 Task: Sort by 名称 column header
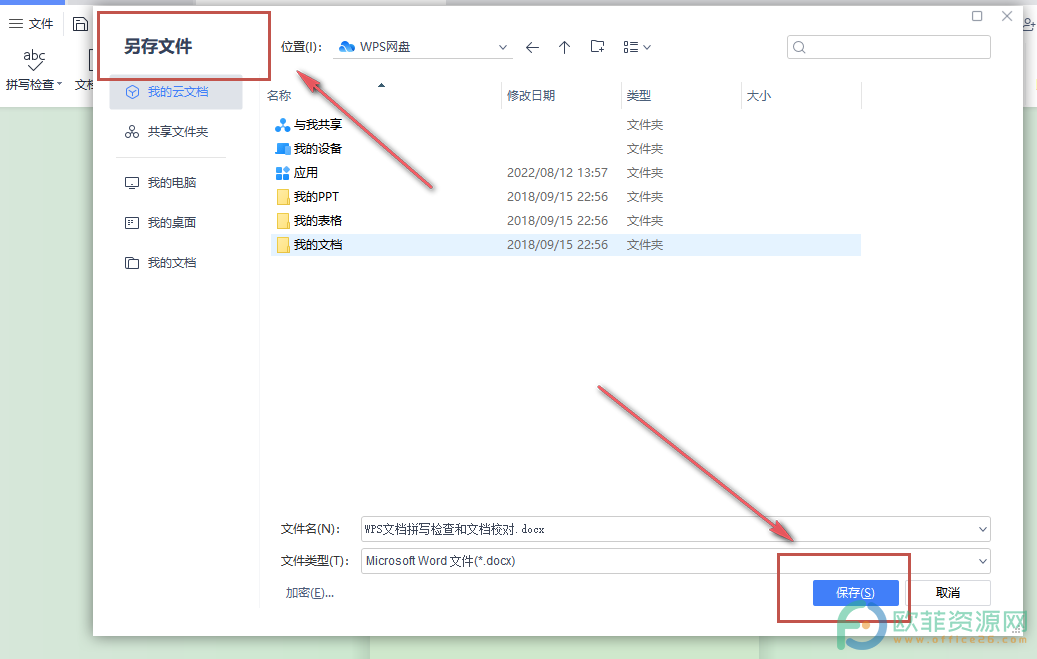279,96
